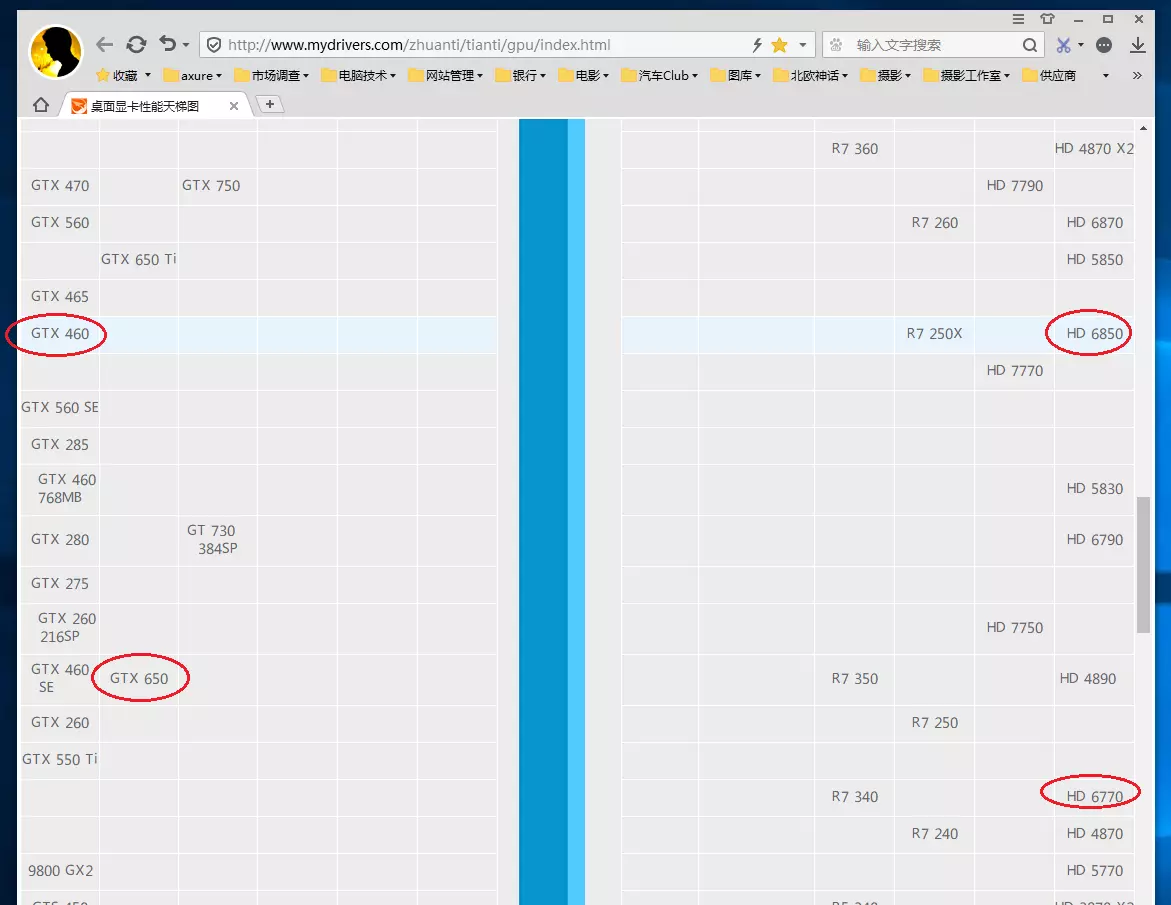Click the skin shirt icon in title bar
1171x905 pixels.
(1048, 19)
